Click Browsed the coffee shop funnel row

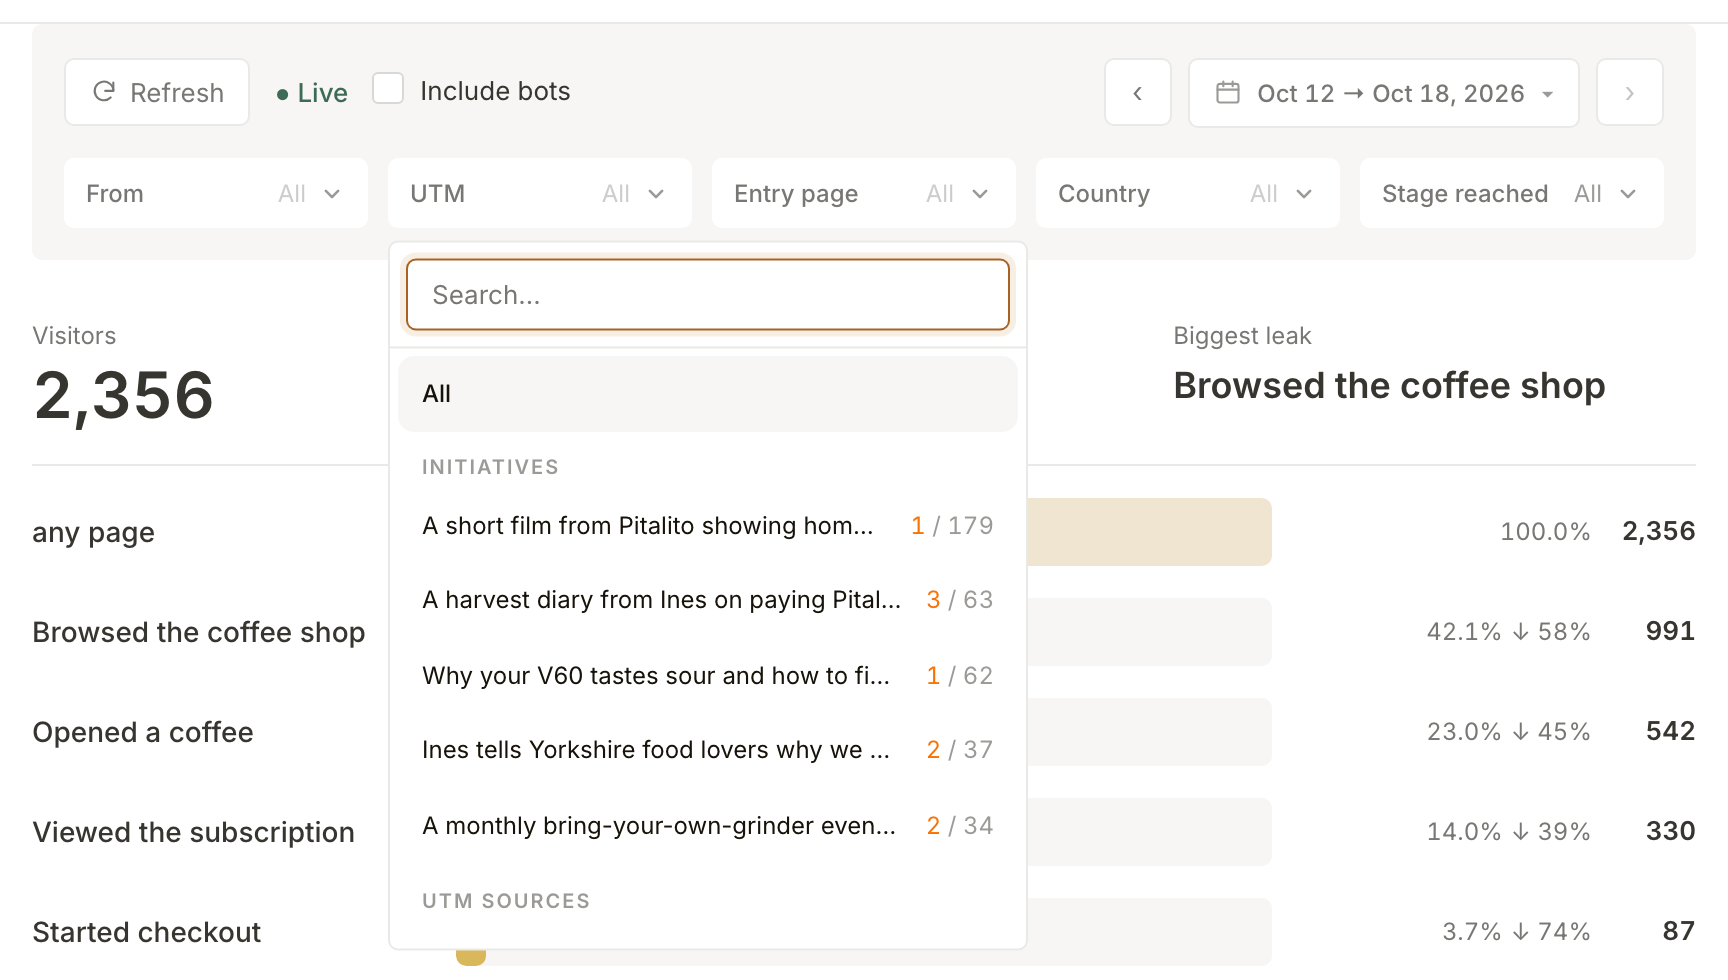click(x=199, y=632)
